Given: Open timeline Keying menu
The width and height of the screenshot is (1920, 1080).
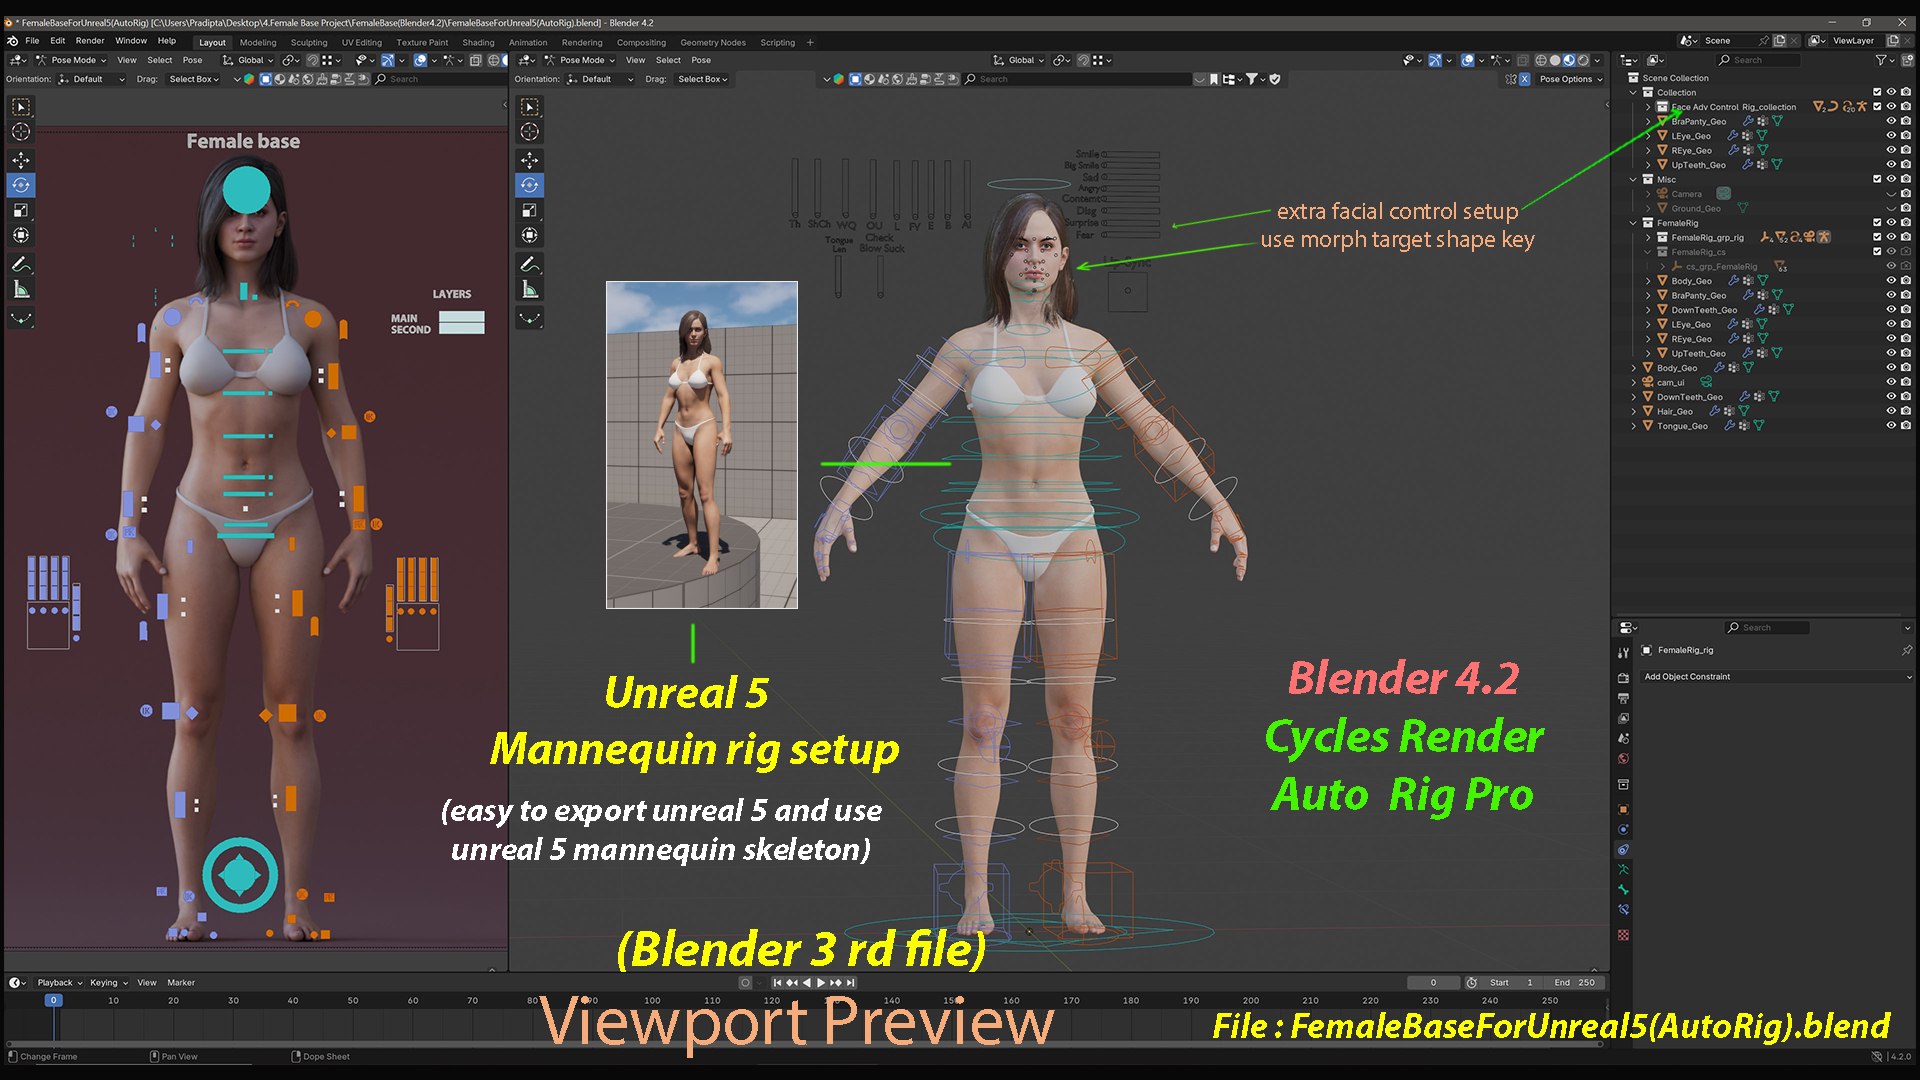Looking at the screenshot, I should tap(108, 983).
